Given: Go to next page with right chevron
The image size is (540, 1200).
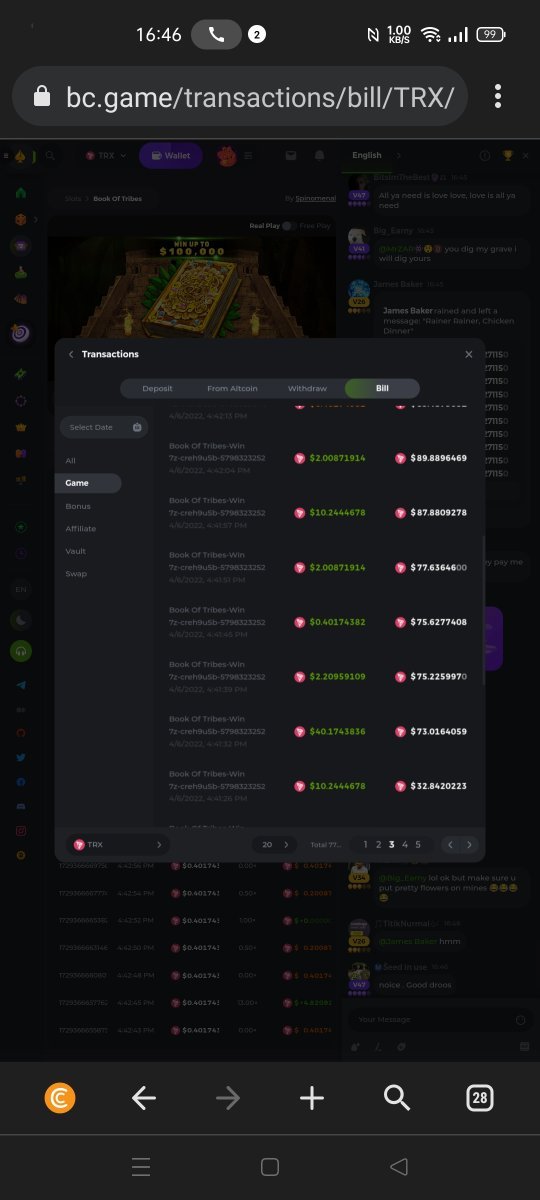Looking at the screenshot, I should pyautogui.click(x=469, y=845).
